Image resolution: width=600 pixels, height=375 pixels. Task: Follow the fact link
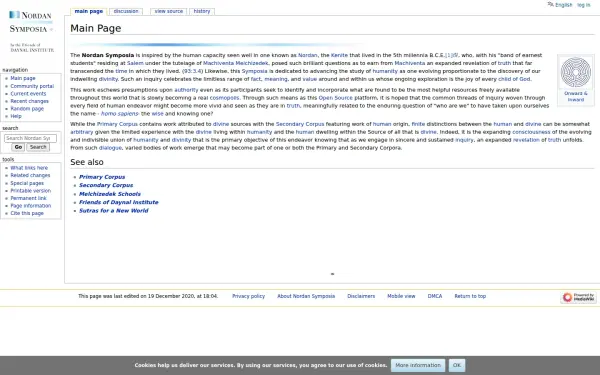point(256,79)
